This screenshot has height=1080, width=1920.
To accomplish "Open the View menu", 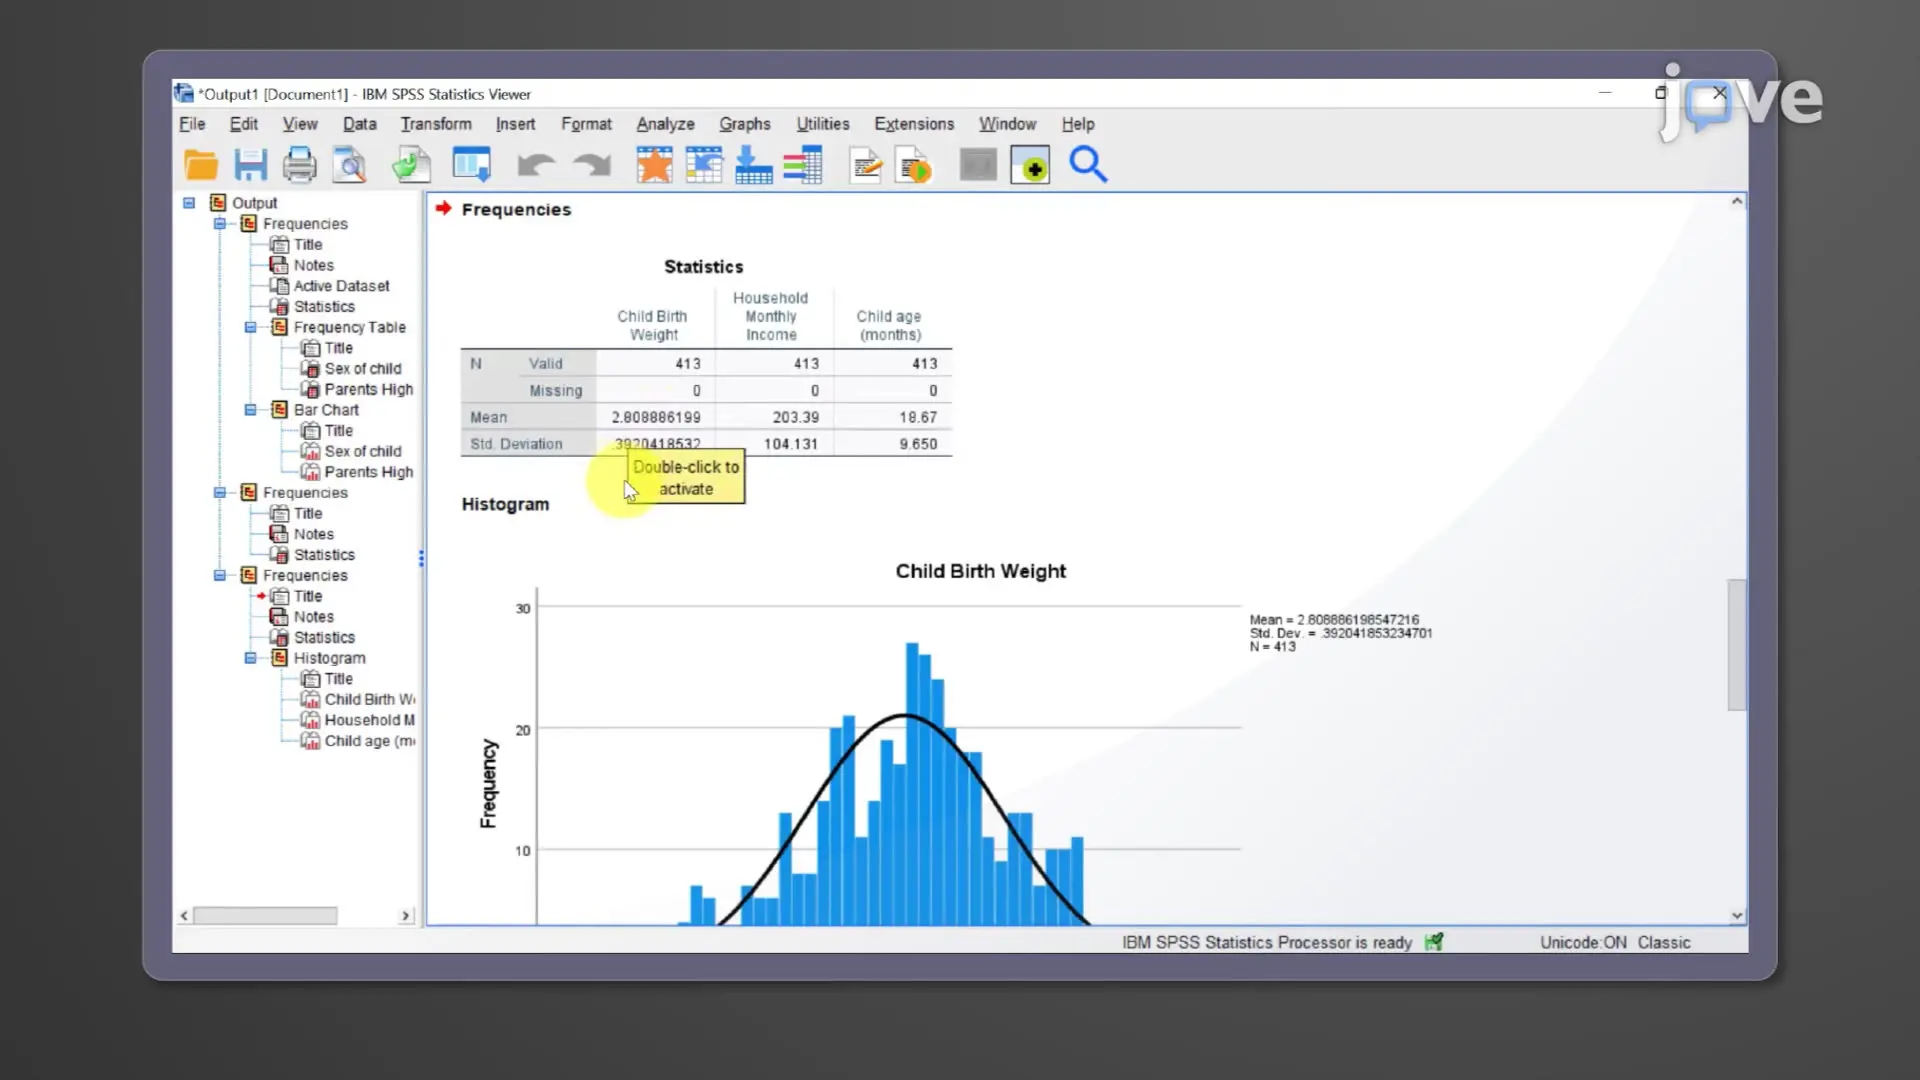I will pos(300,124).
